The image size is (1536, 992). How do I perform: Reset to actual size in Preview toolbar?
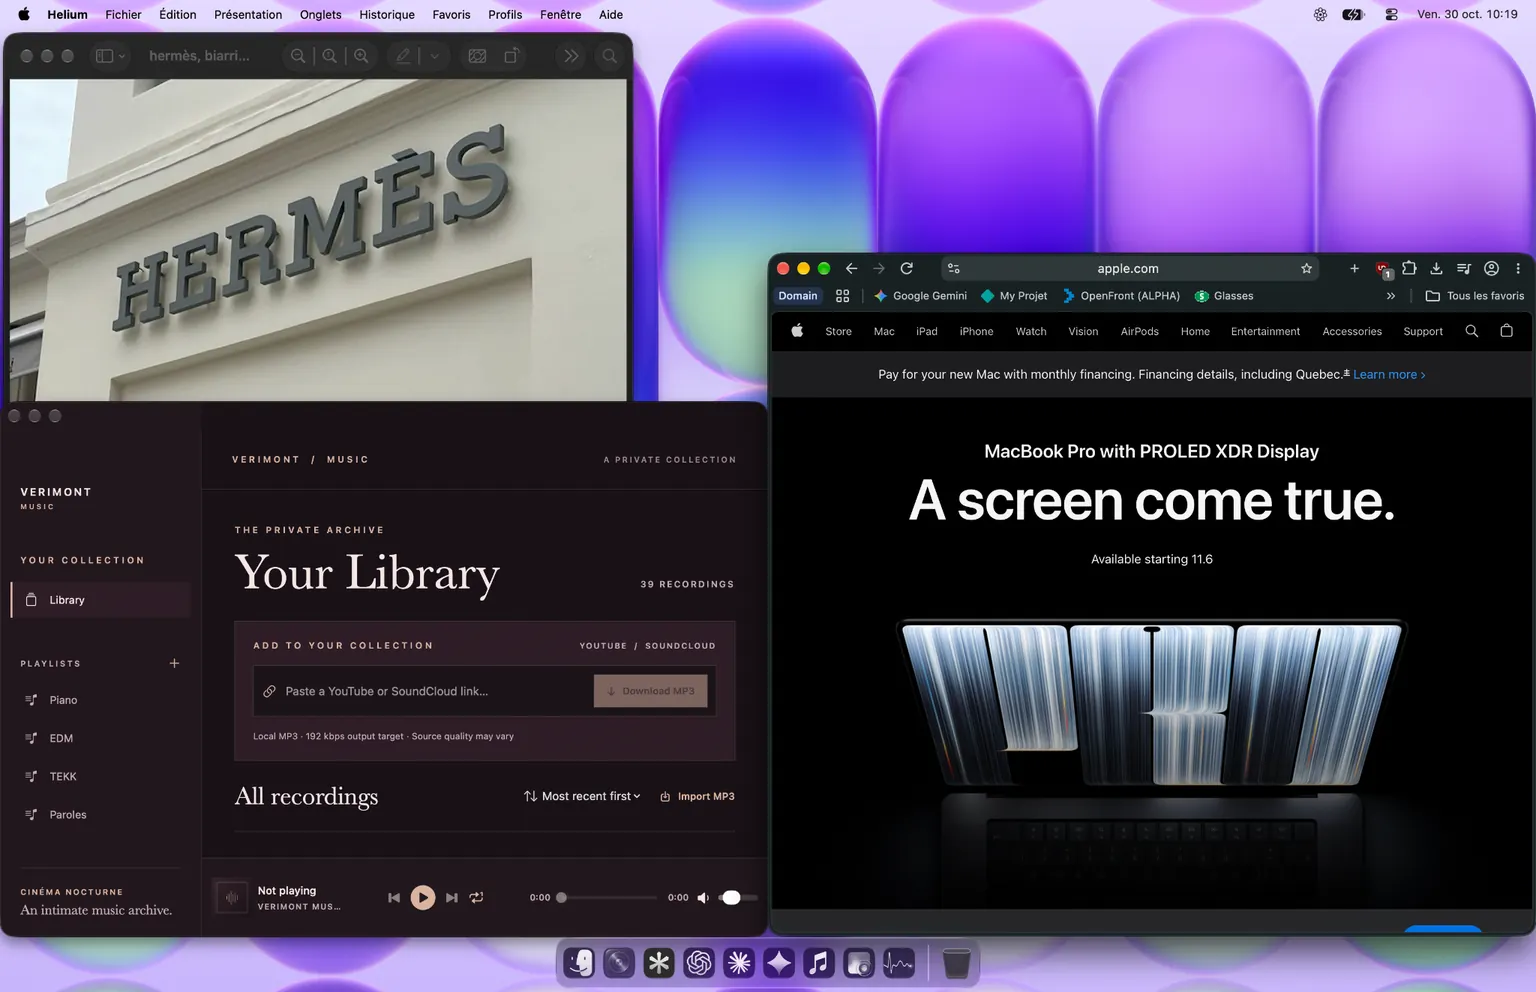click(329, 56)
